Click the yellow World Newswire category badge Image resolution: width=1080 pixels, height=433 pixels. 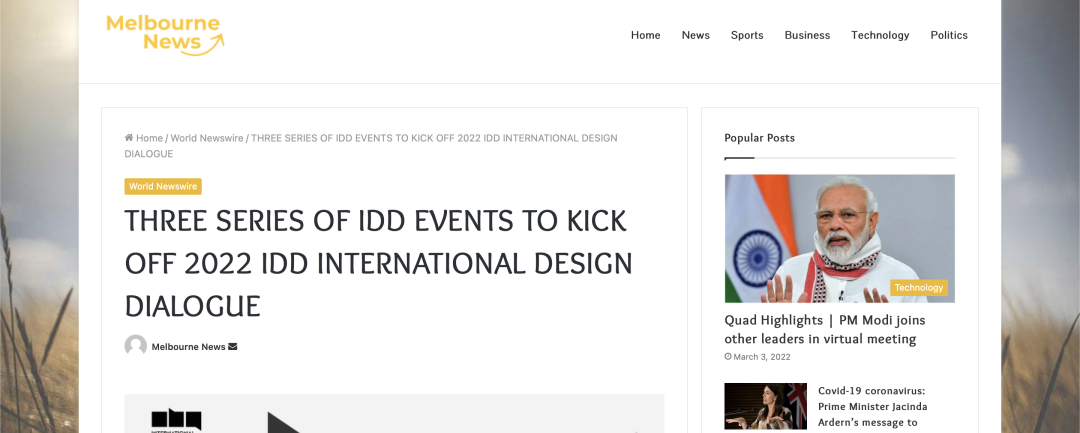(x=163, y=187)
